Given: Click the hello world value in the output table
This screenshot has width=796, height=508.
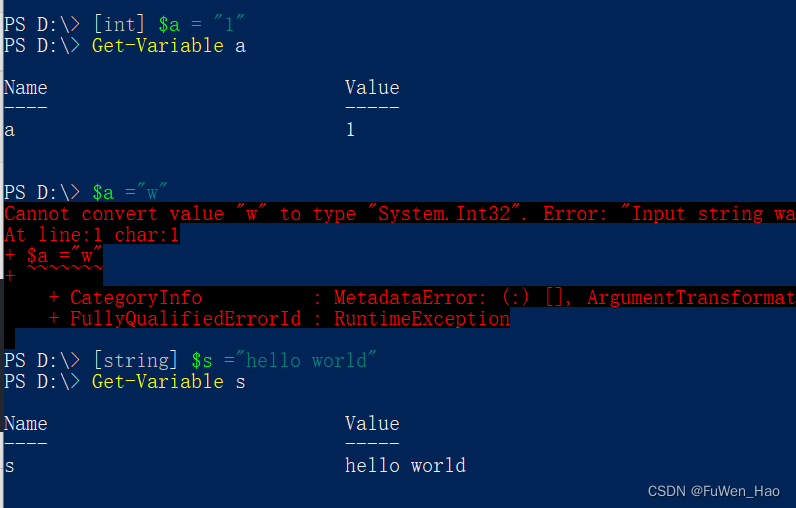Looking at the screenshot, I should pyautogui.click(x=405, y=466).
